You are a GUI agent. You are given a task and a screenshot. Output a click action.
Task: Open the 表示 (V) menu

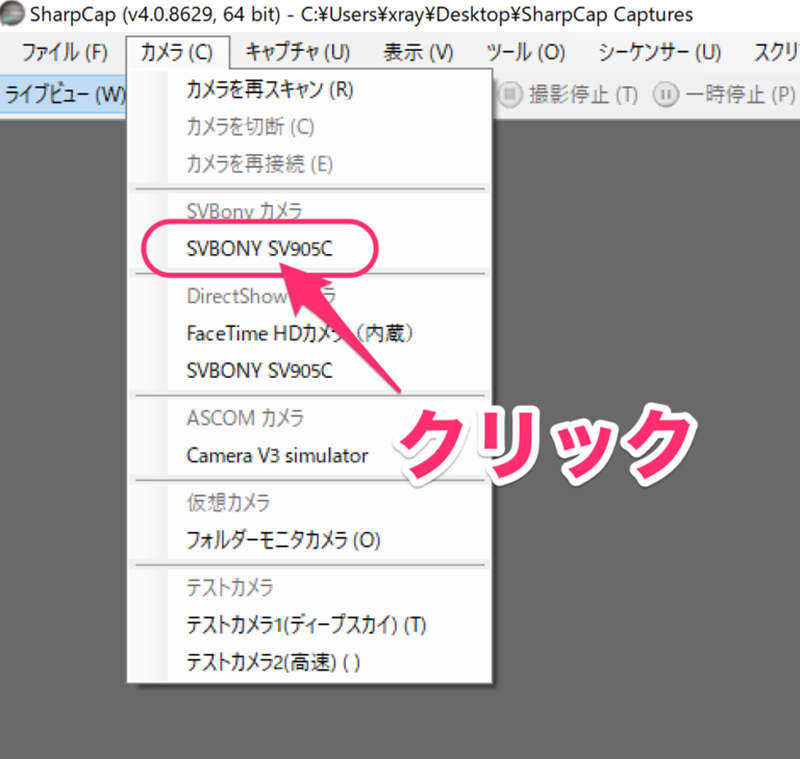click(x=419, y=53)
